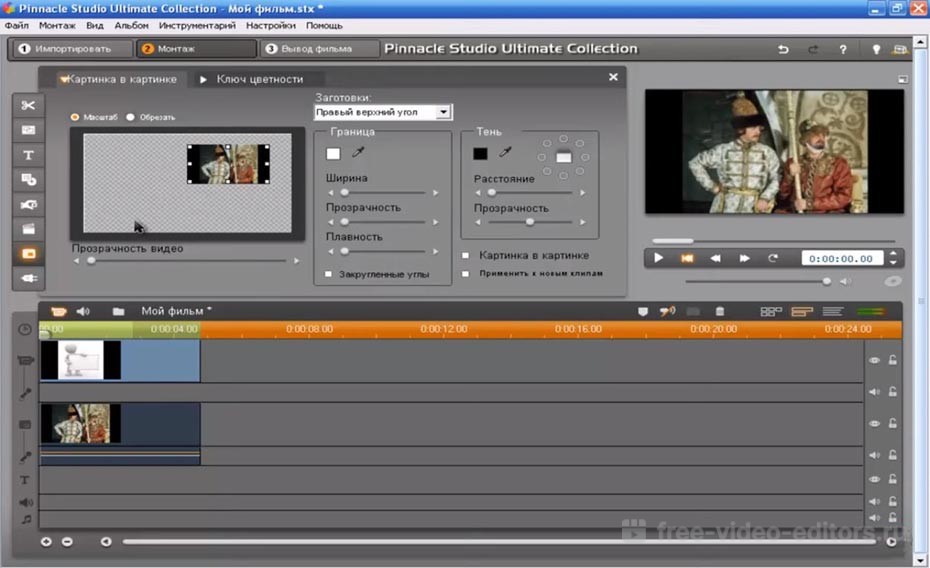The width and height of the screenshot is (930, 568).
Task: Select the scissors split clip tool
Action: [28, 106]
